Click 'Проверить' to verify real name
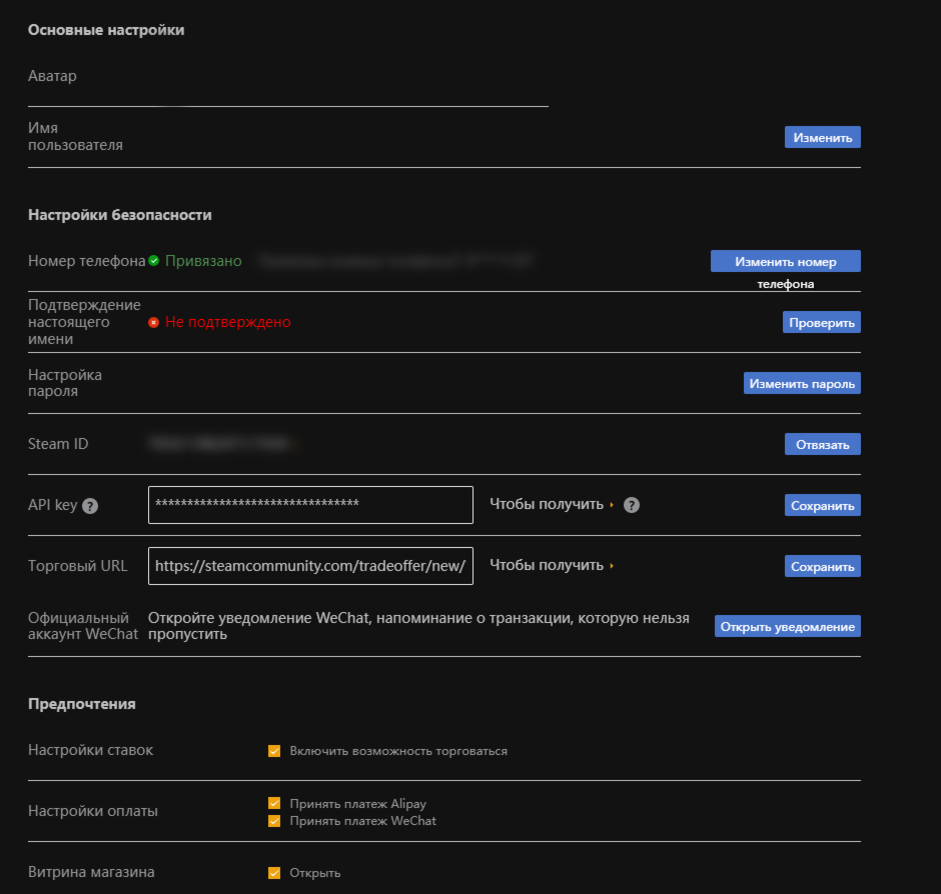The width and height of the screenshot is (941, 894). tap(822, 323)
